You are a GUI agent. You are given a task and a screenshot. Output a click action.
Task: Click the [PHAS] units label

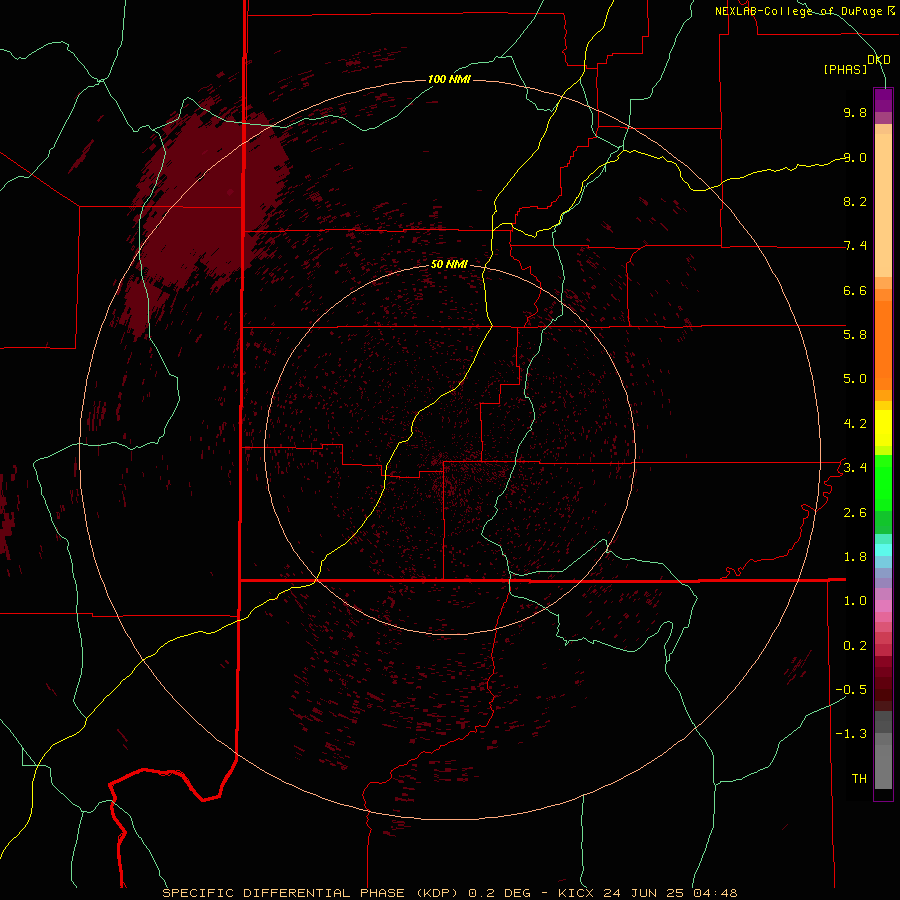click(x=845, y=70)
